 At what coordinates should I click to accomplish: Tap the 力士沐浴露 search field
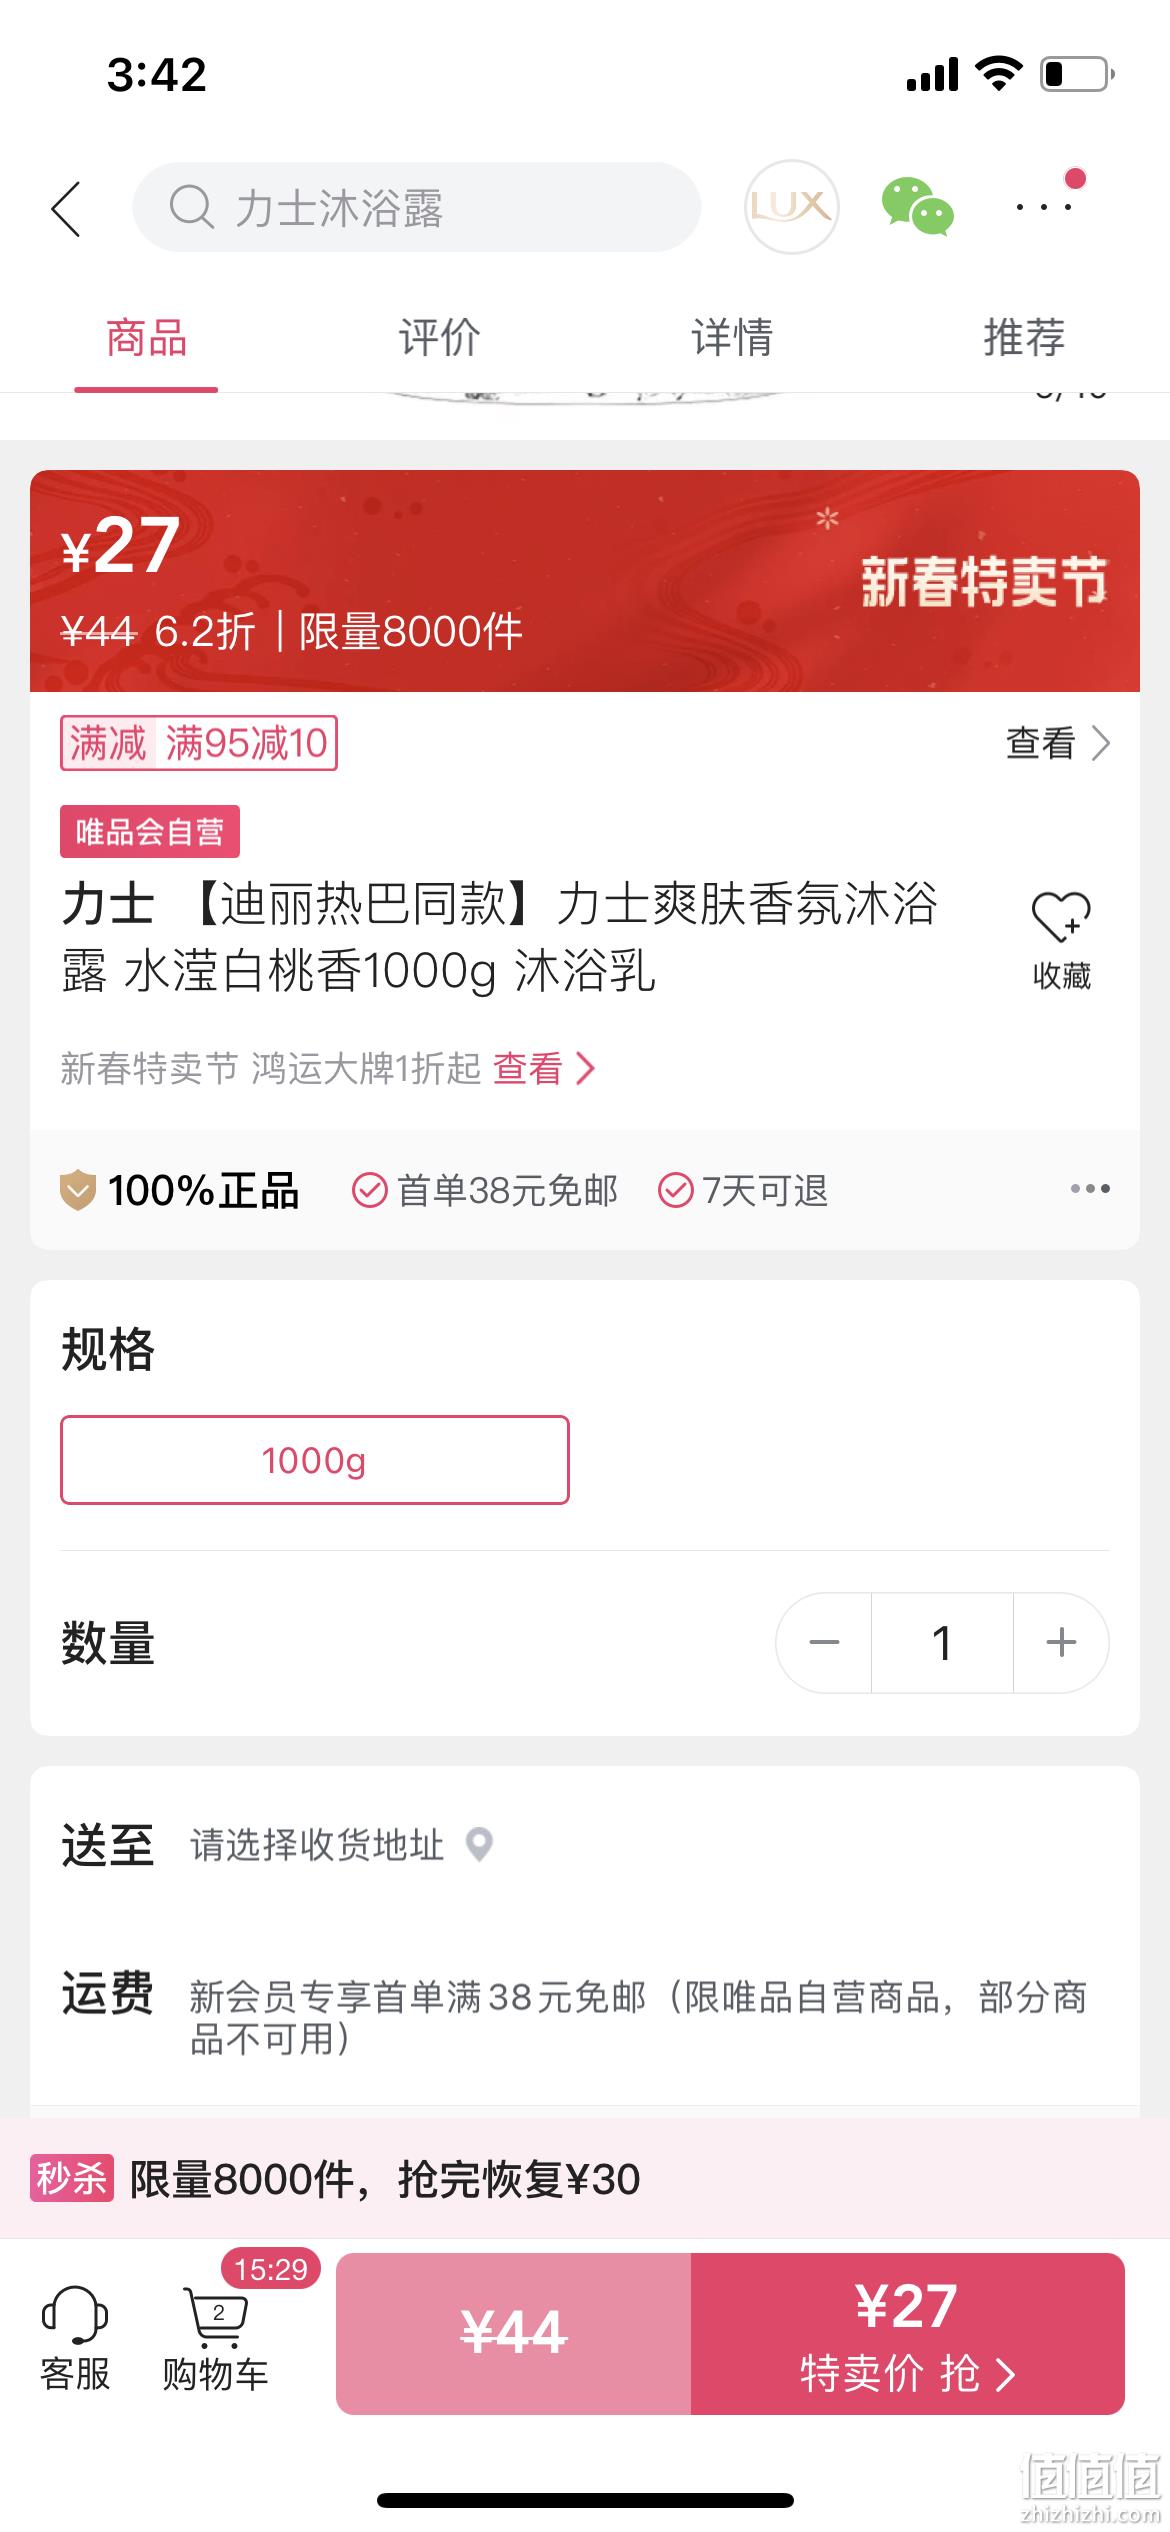coord(417,207)
